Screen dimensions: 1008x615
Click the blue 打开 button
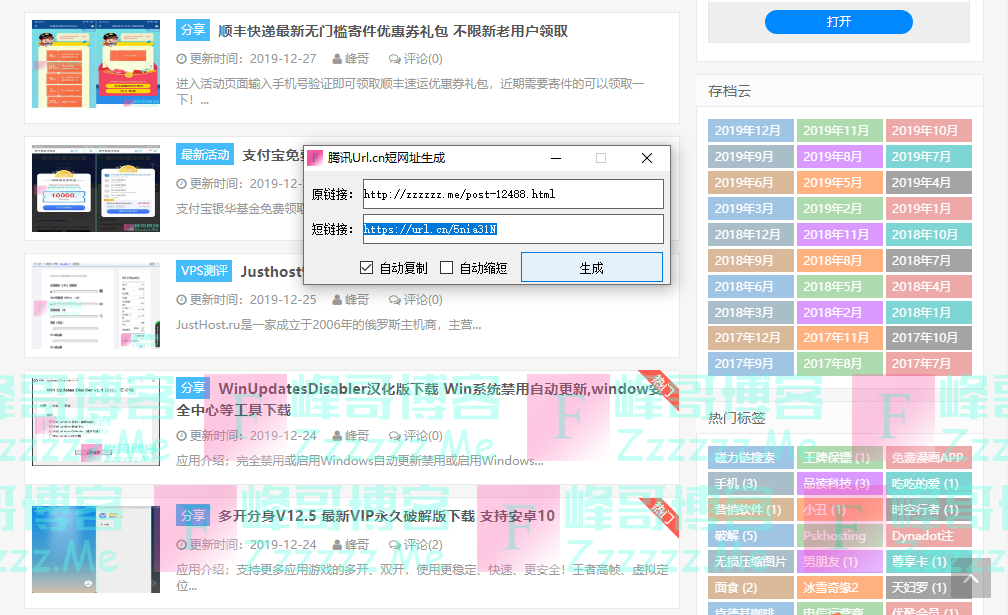tap(838, 22)
